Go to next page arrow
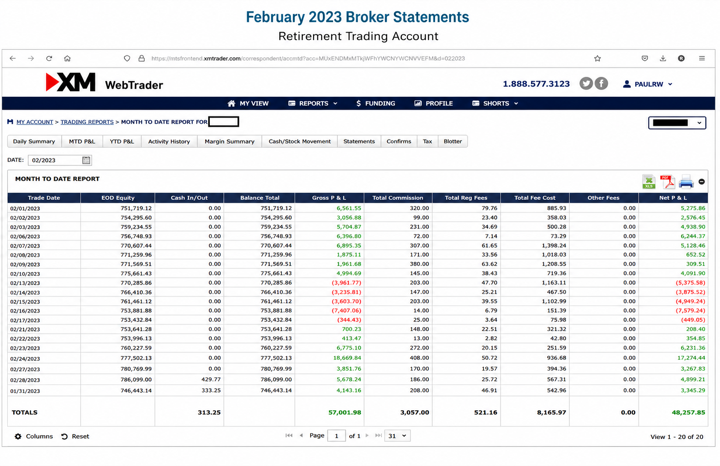 [x=367, y=435]
